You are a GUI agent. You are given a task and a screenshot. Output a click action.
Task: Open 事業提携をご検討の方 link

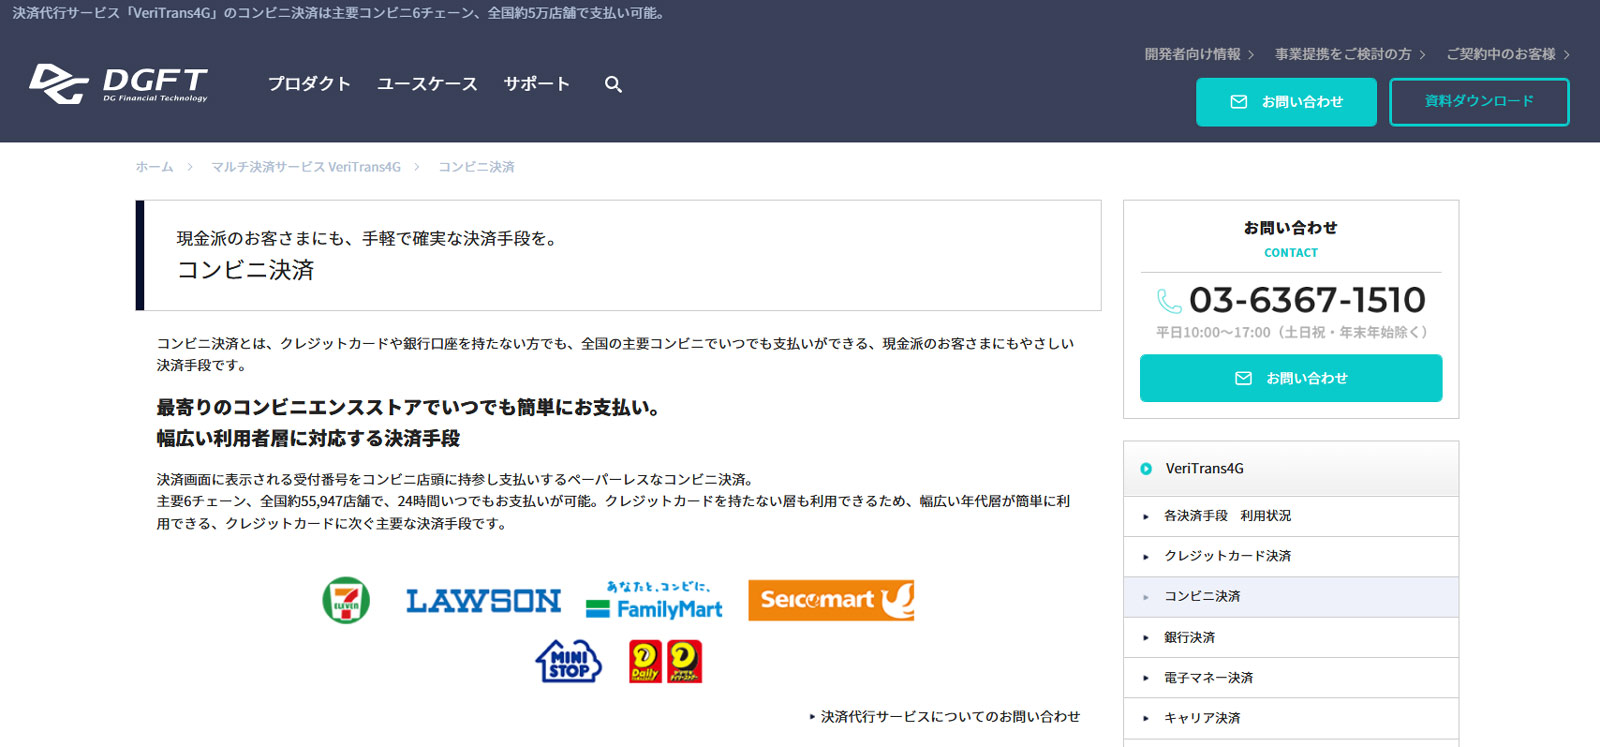[x=1343, y=54]
